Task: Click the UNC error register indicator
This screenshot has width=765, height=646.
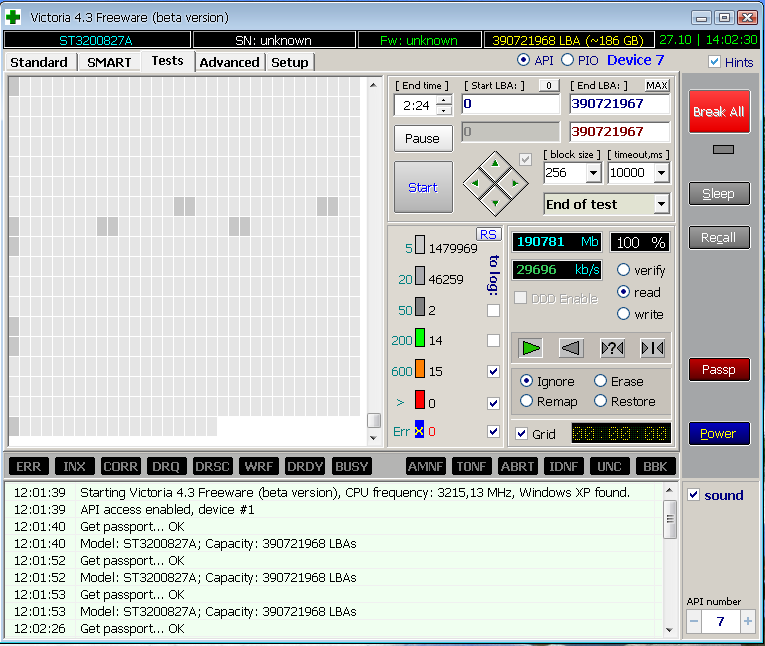Action: point(609,466)
